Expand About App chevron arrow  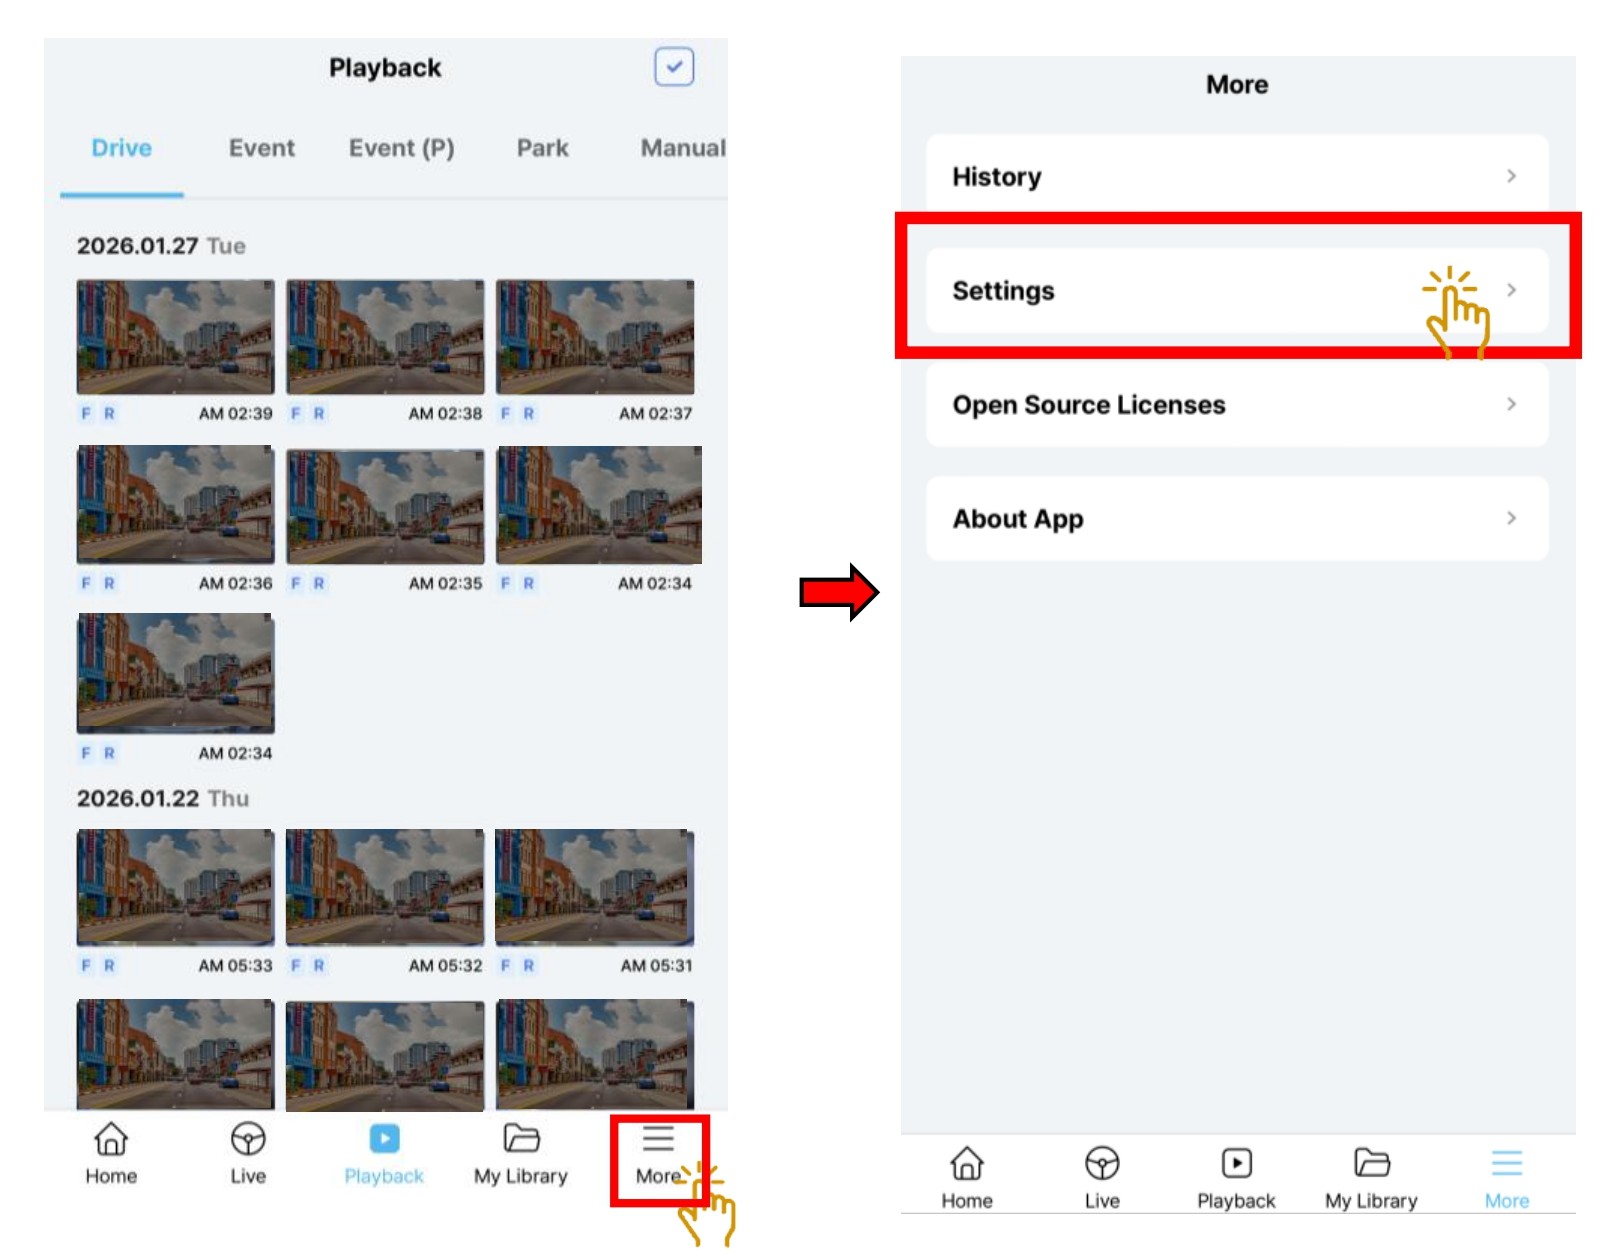pos(1511,518)
